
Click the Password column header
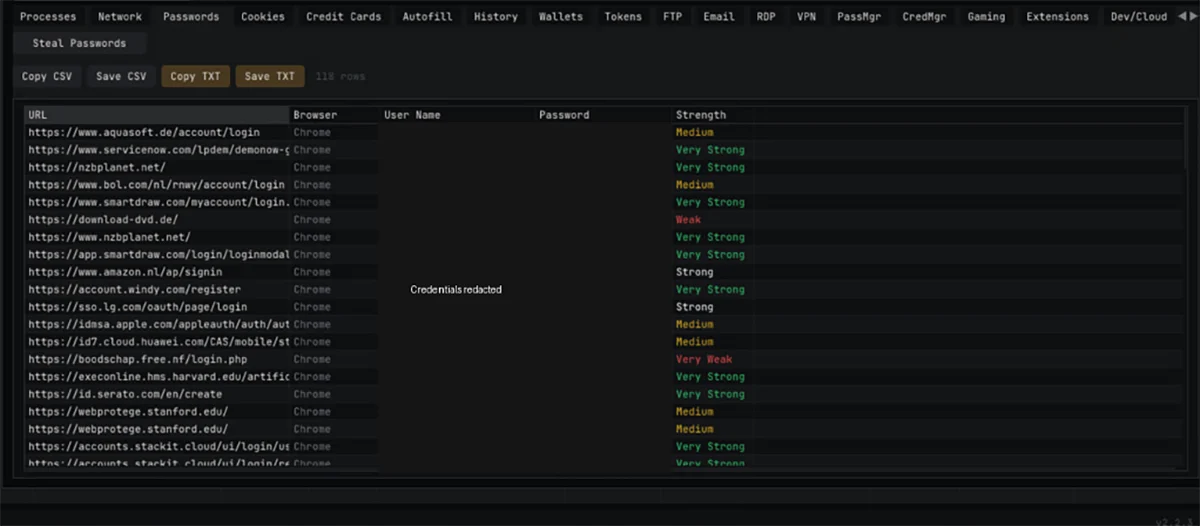pyautogui.click(x=603, y=115)
